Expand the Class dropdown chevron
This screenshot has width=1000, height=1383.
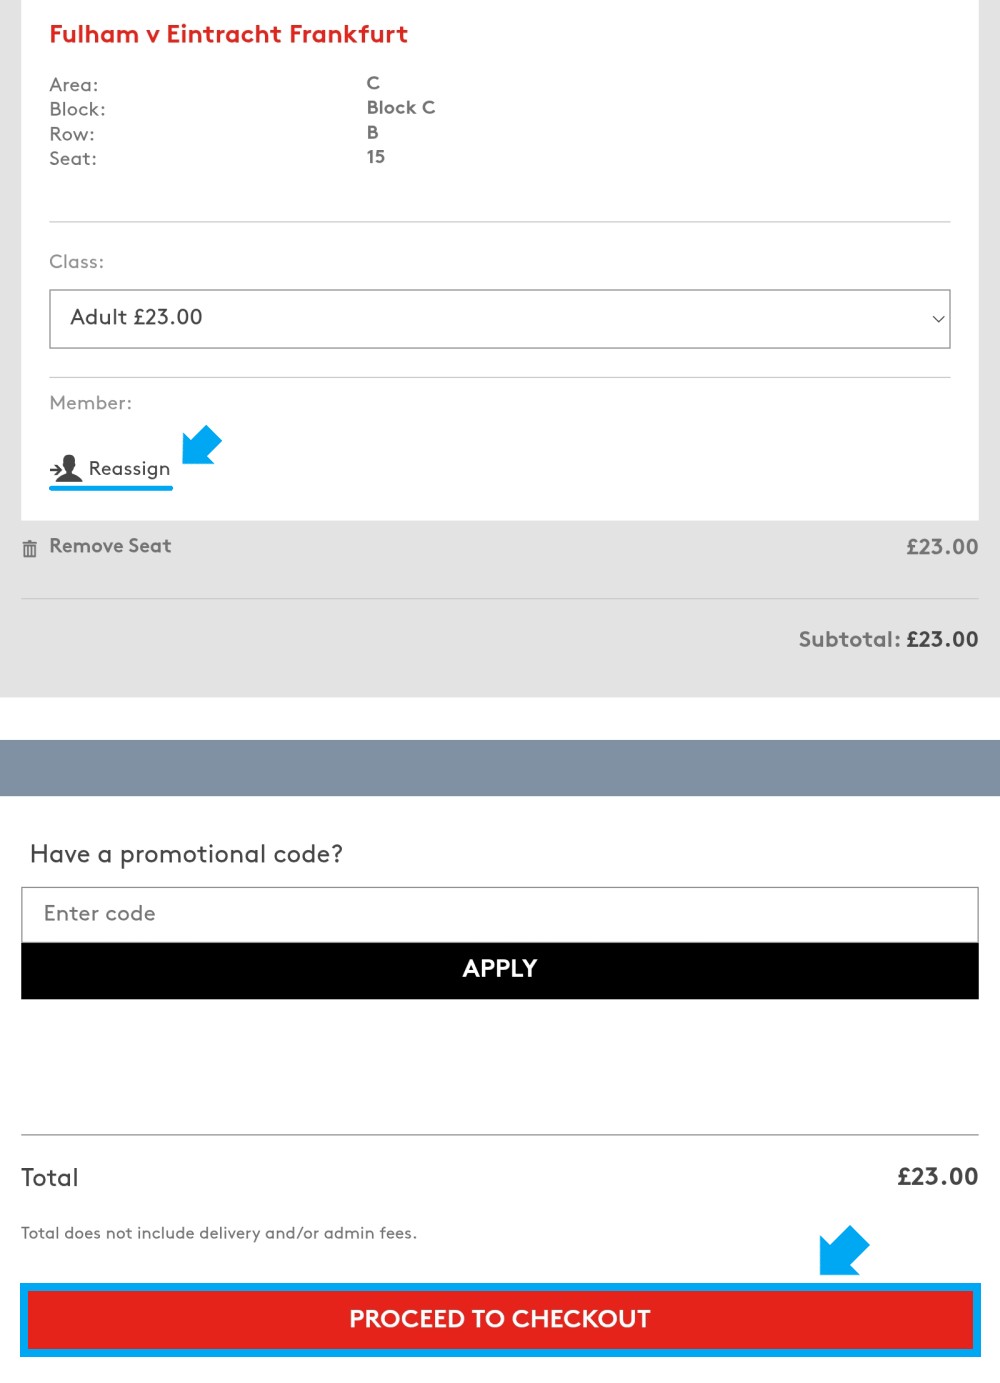point(938,319)
